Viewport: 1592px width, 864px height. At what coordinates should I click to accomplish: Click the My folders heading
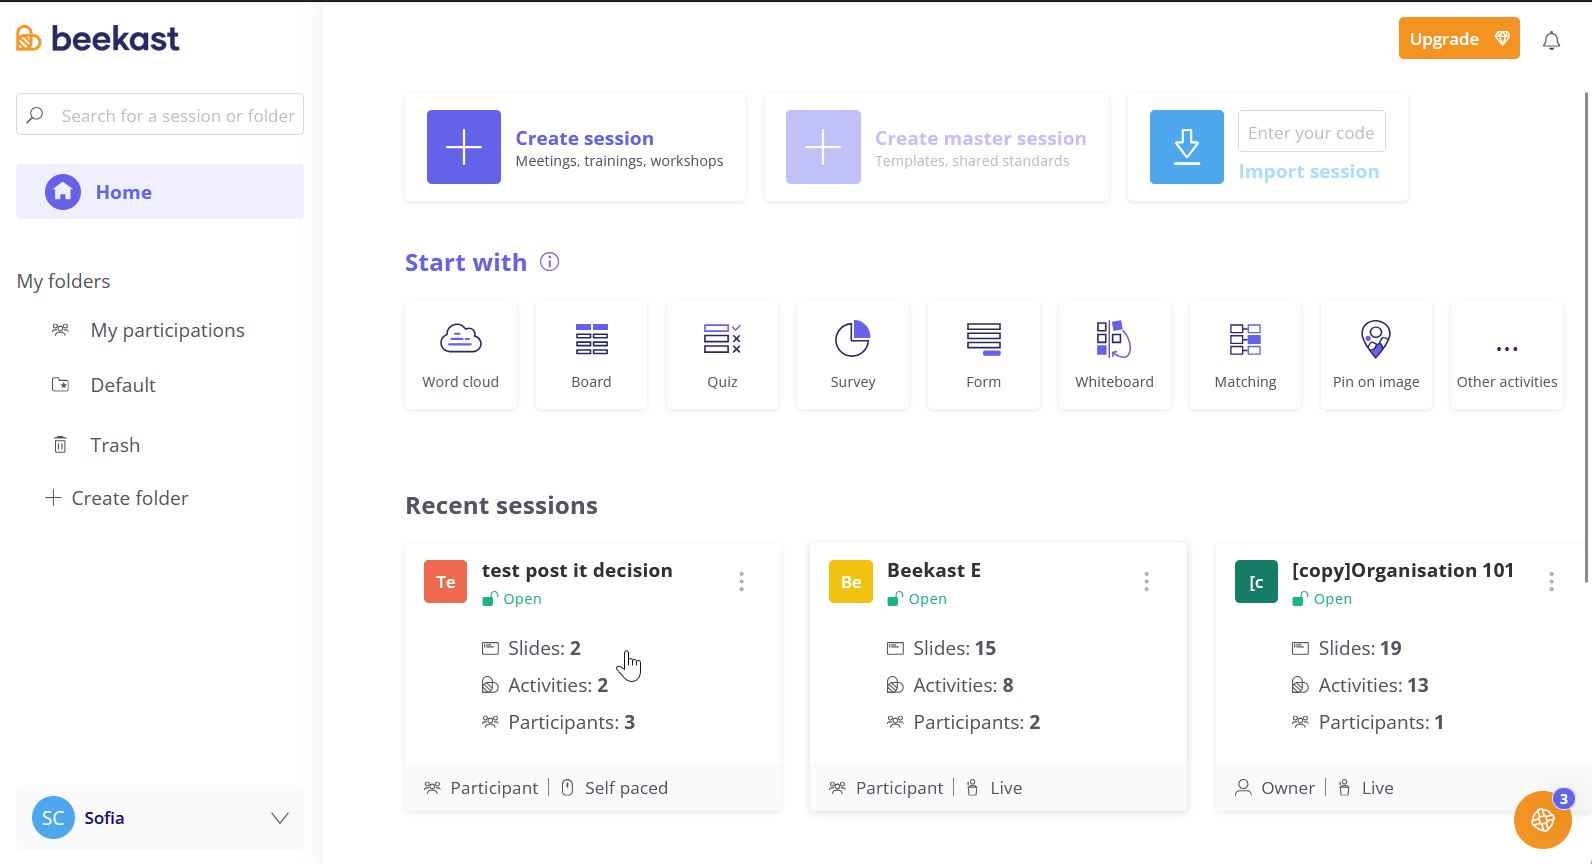[63, 281]
